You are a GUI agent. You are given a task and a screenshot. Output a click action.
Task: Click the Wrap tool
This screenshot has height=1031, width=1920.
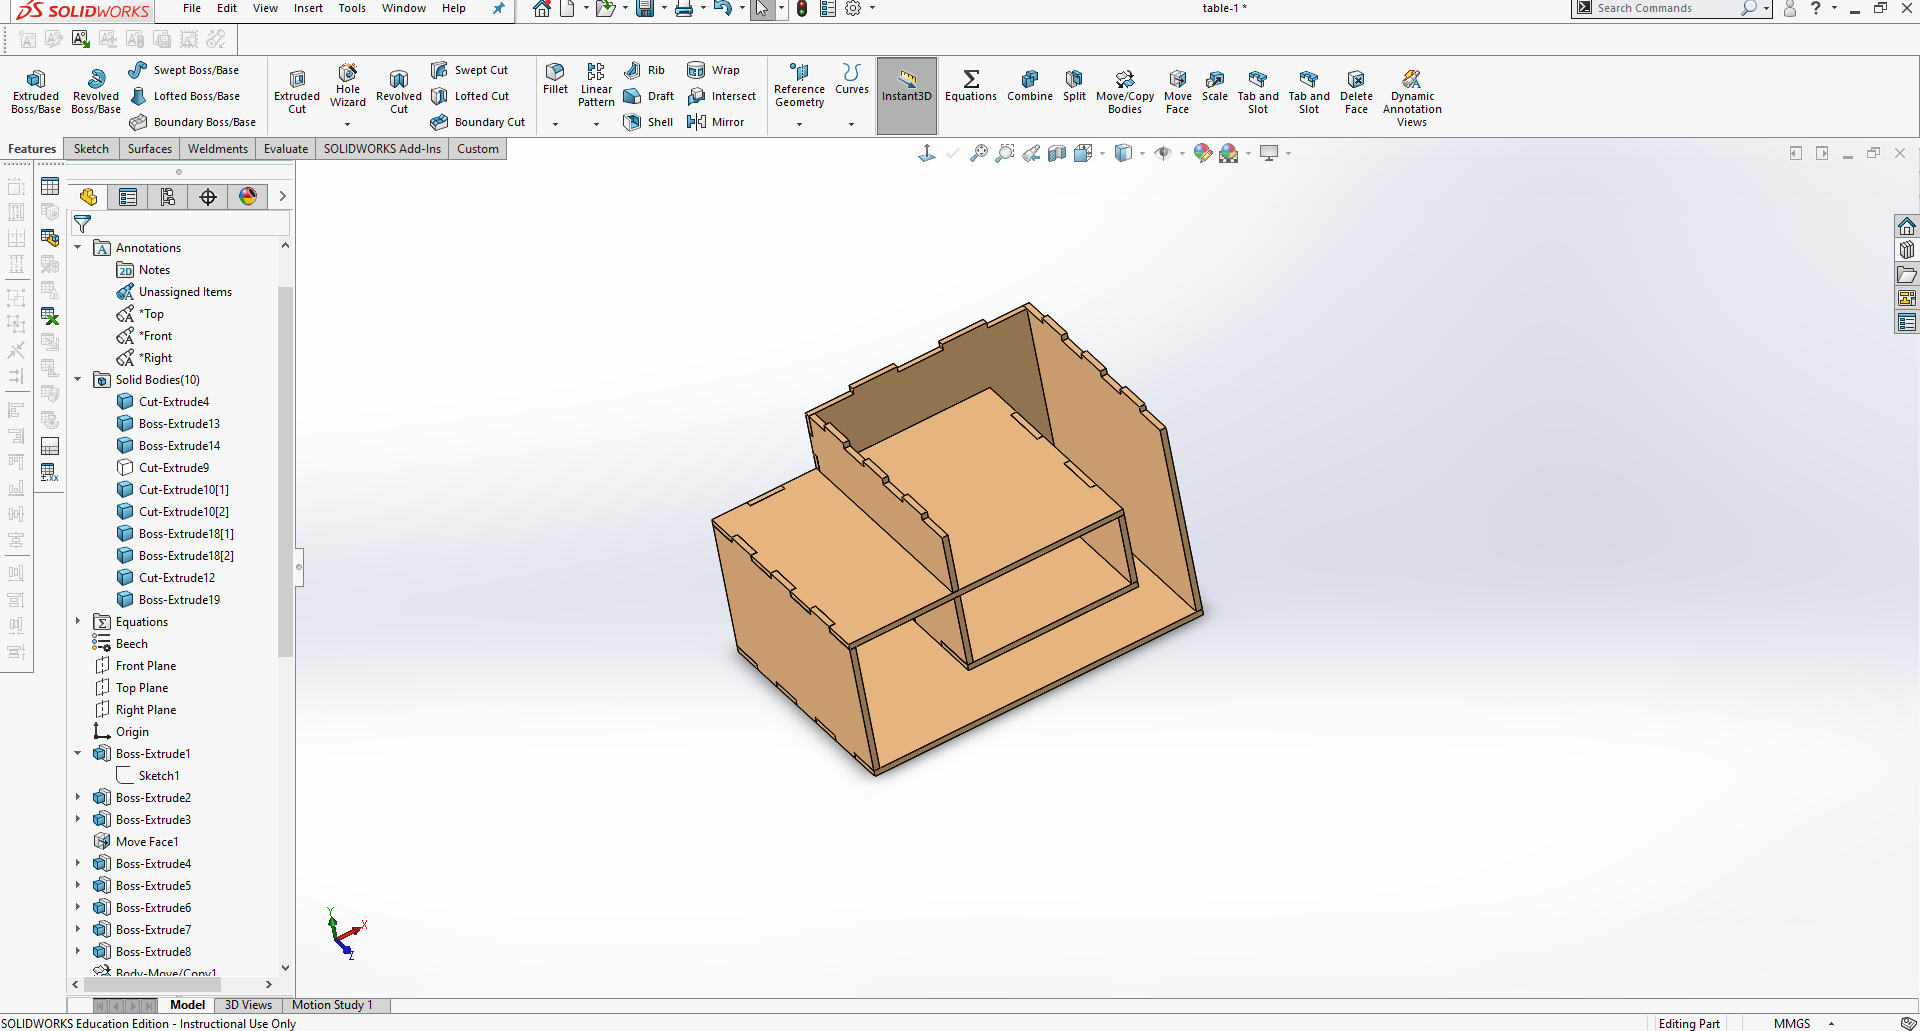point(713,70)
